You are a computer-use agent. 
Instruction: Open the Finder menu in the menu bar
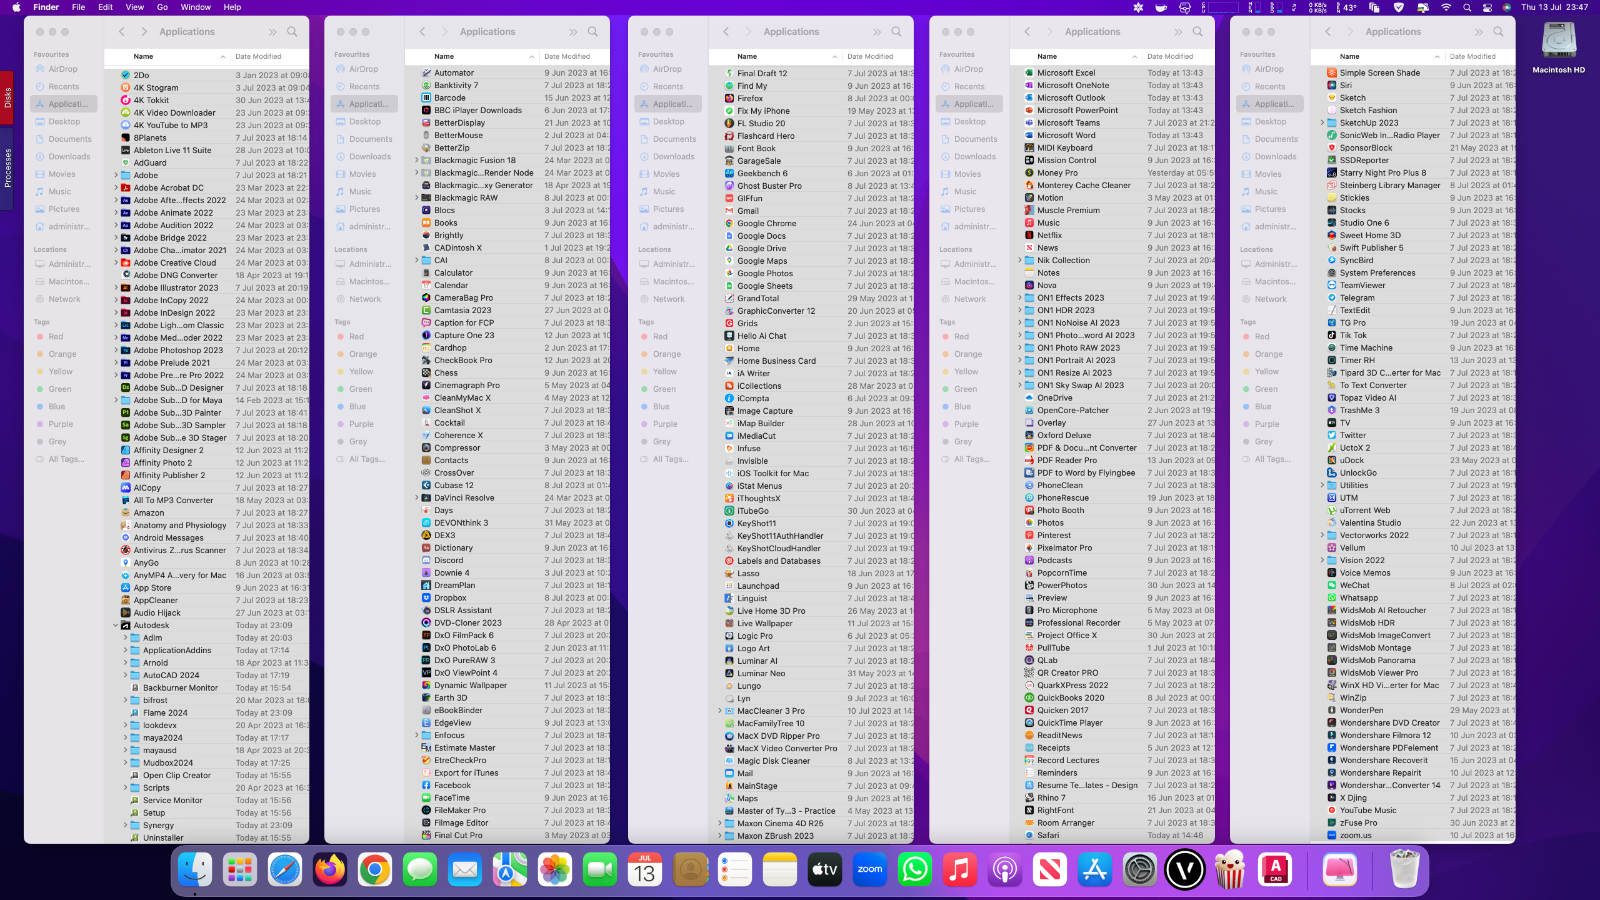point(46,7)
